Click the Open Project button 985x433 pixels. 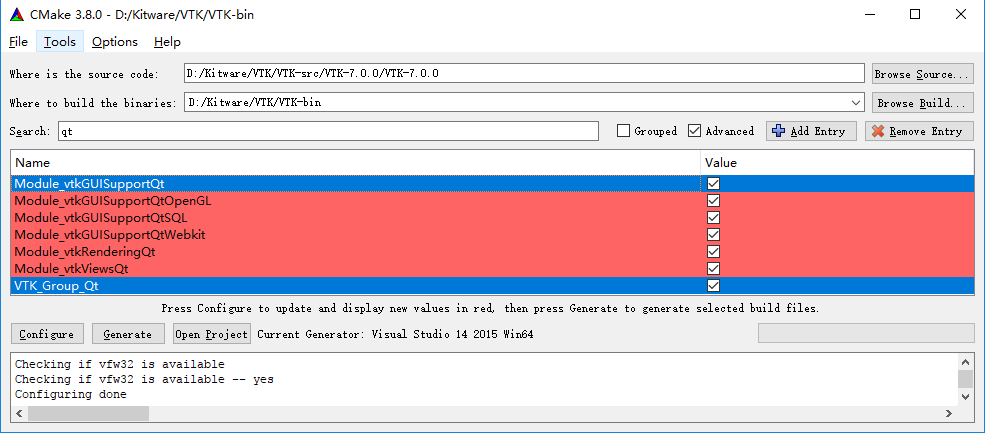(212, 334)
